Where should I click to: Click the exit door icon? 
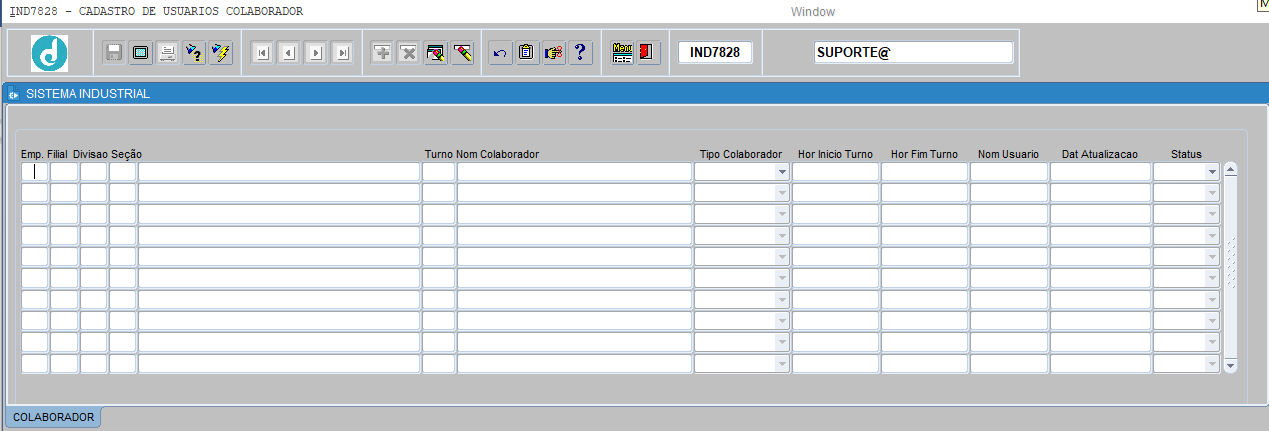pos(649,53)
